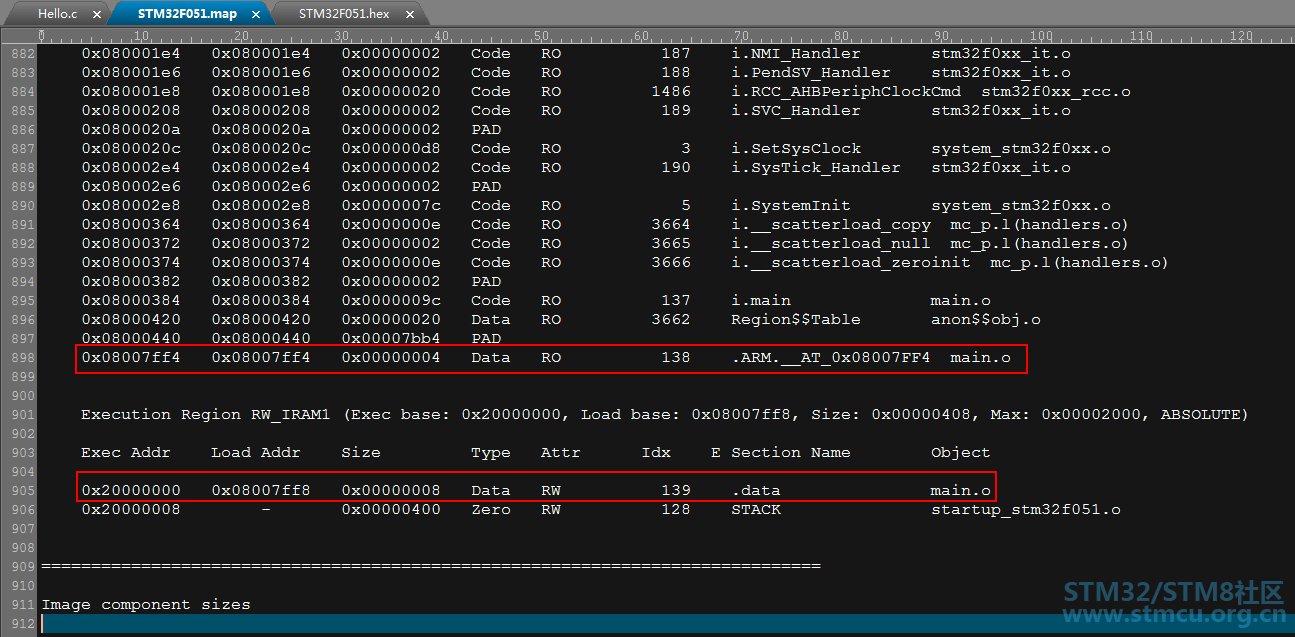The width and height of the screenshot is (1295, 637).
Task: Click the 'Section Name' column header
Action: coord(791,453)
